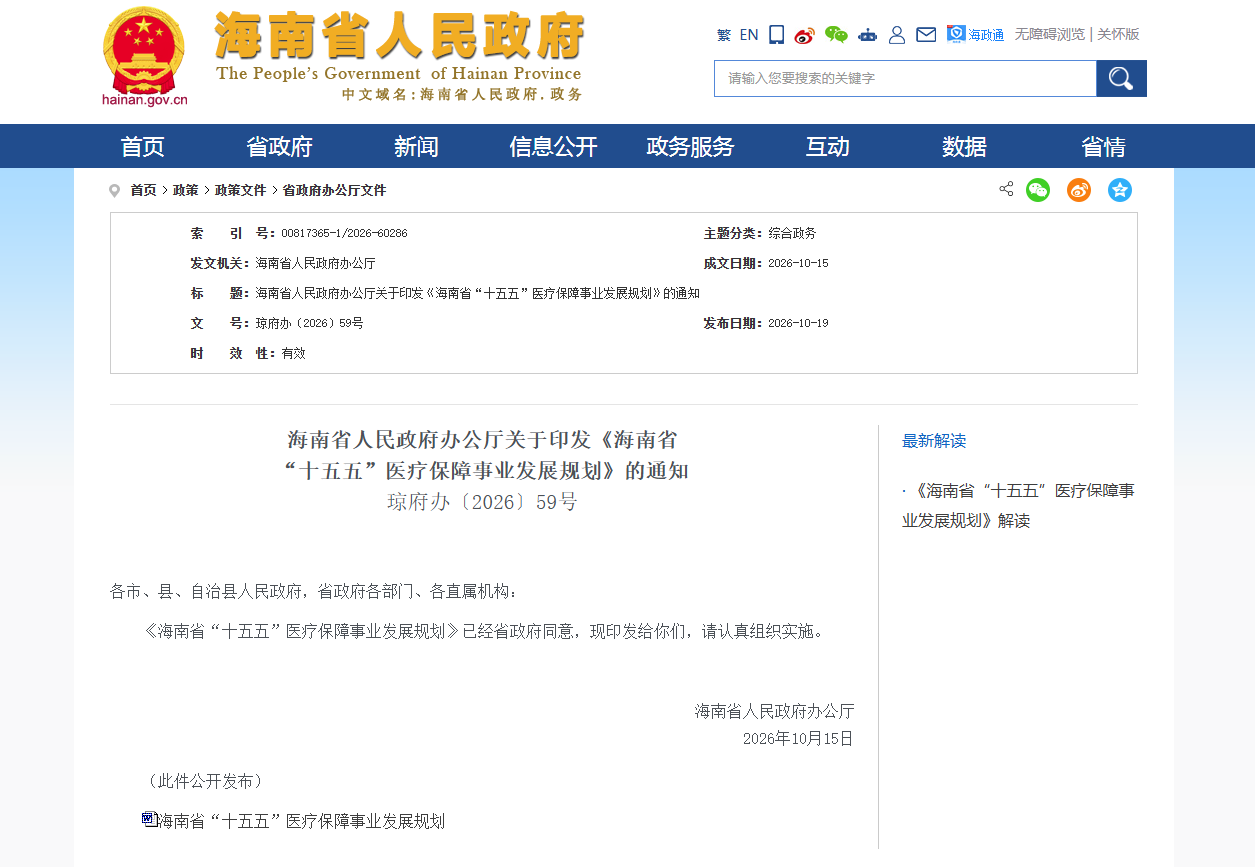Click the 最新解读 sidebar heading
1255x867 pixels.
point(934,441)
